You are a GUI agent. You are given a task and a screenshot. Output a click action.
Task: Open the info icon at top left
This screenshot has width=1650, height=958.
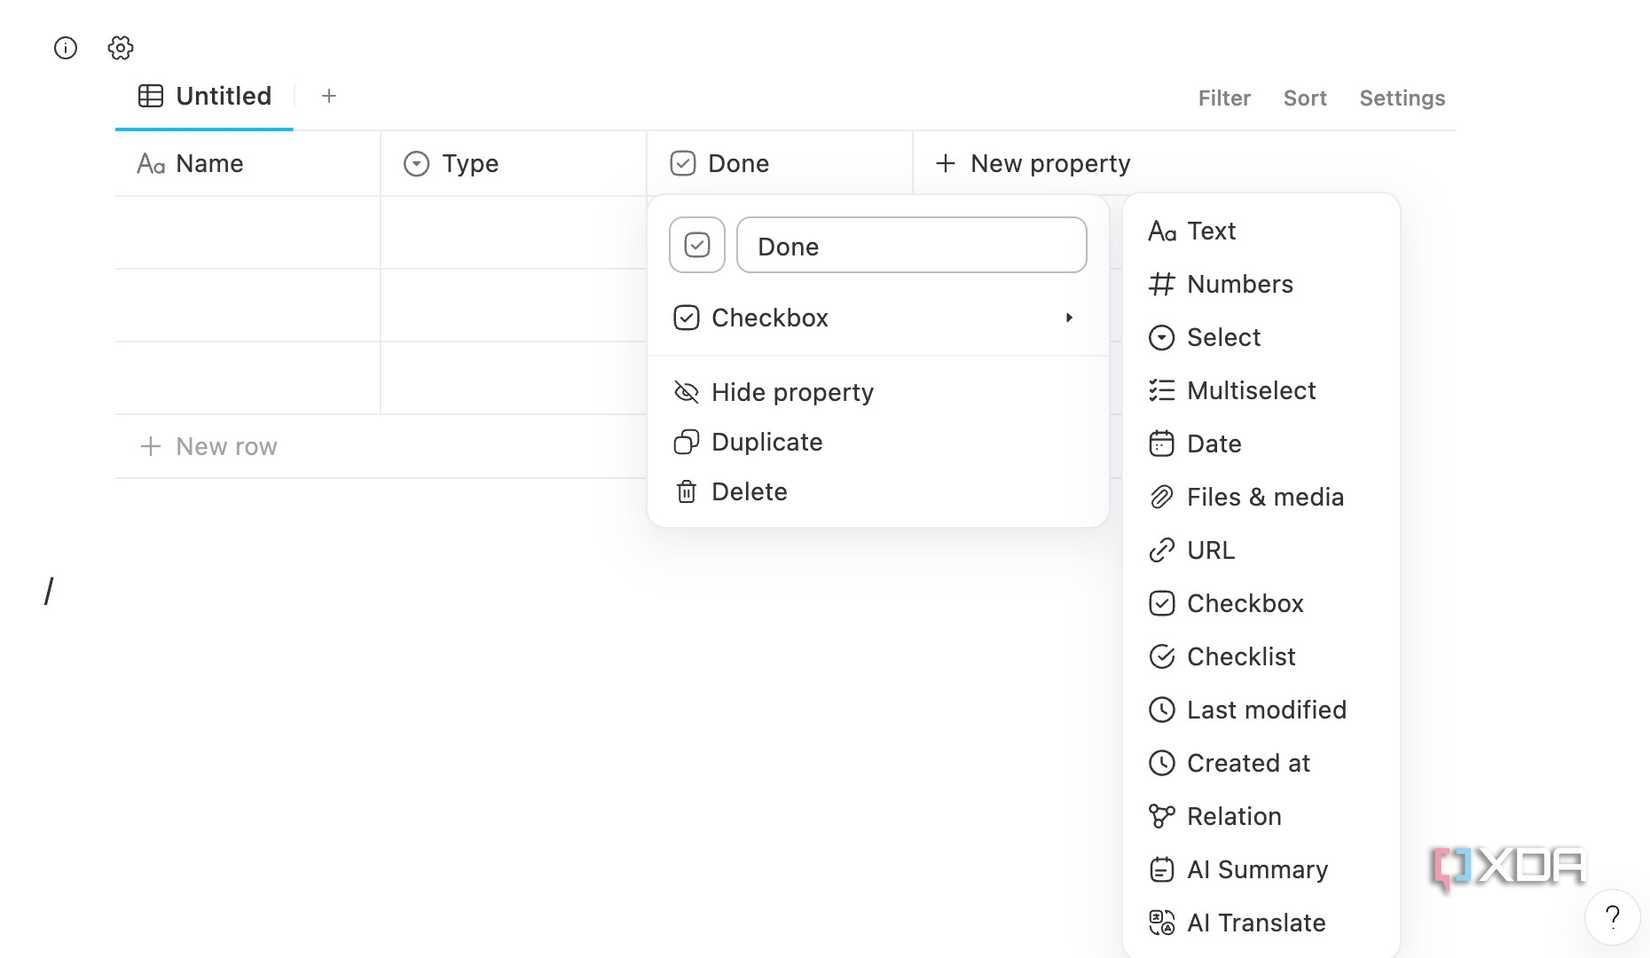point(65,48)
